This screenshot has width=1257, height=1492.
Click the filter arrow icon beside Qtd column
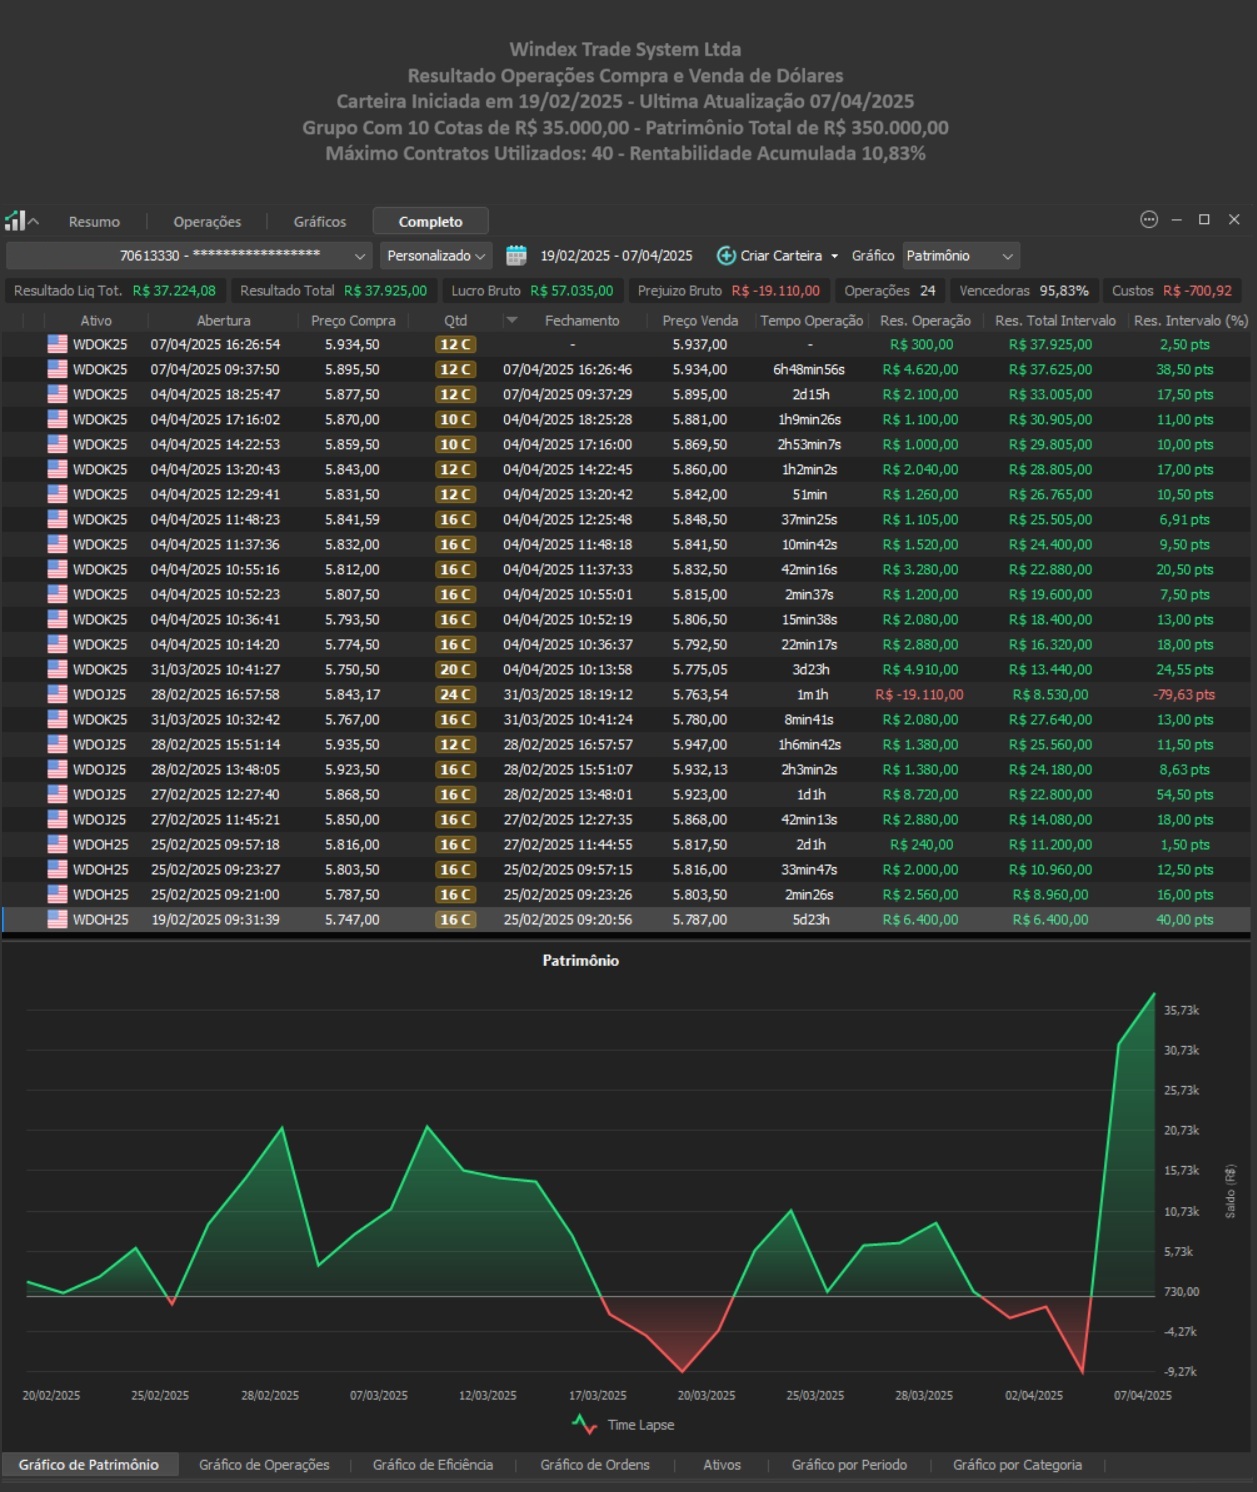[512, 321]
